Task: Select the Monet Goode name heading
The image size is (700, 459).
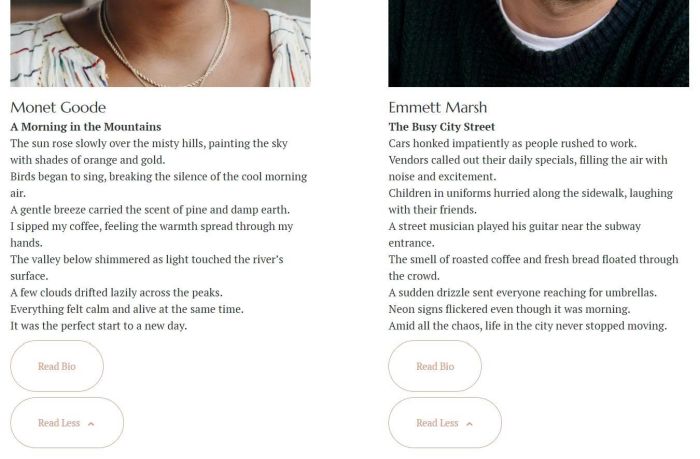Action: point(58,107)
